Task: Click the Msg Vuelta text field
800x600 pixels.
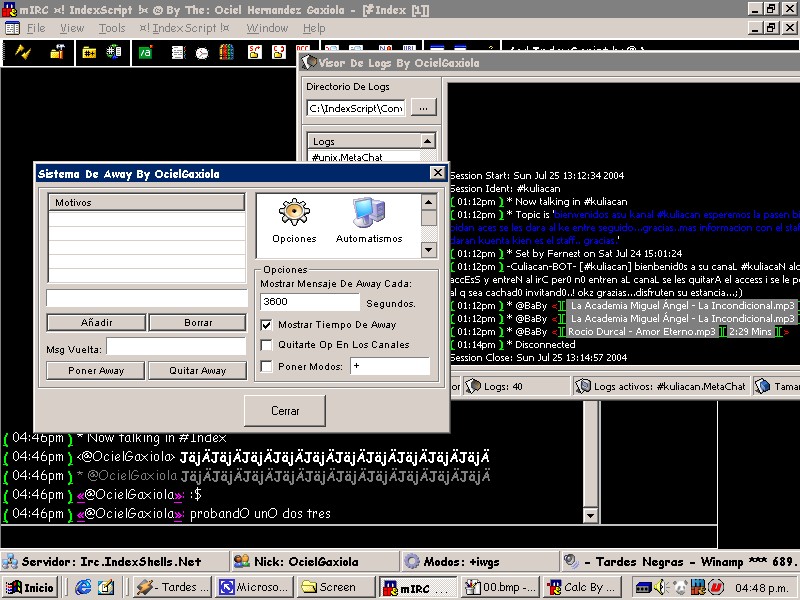Action: (x=176, y=347)
